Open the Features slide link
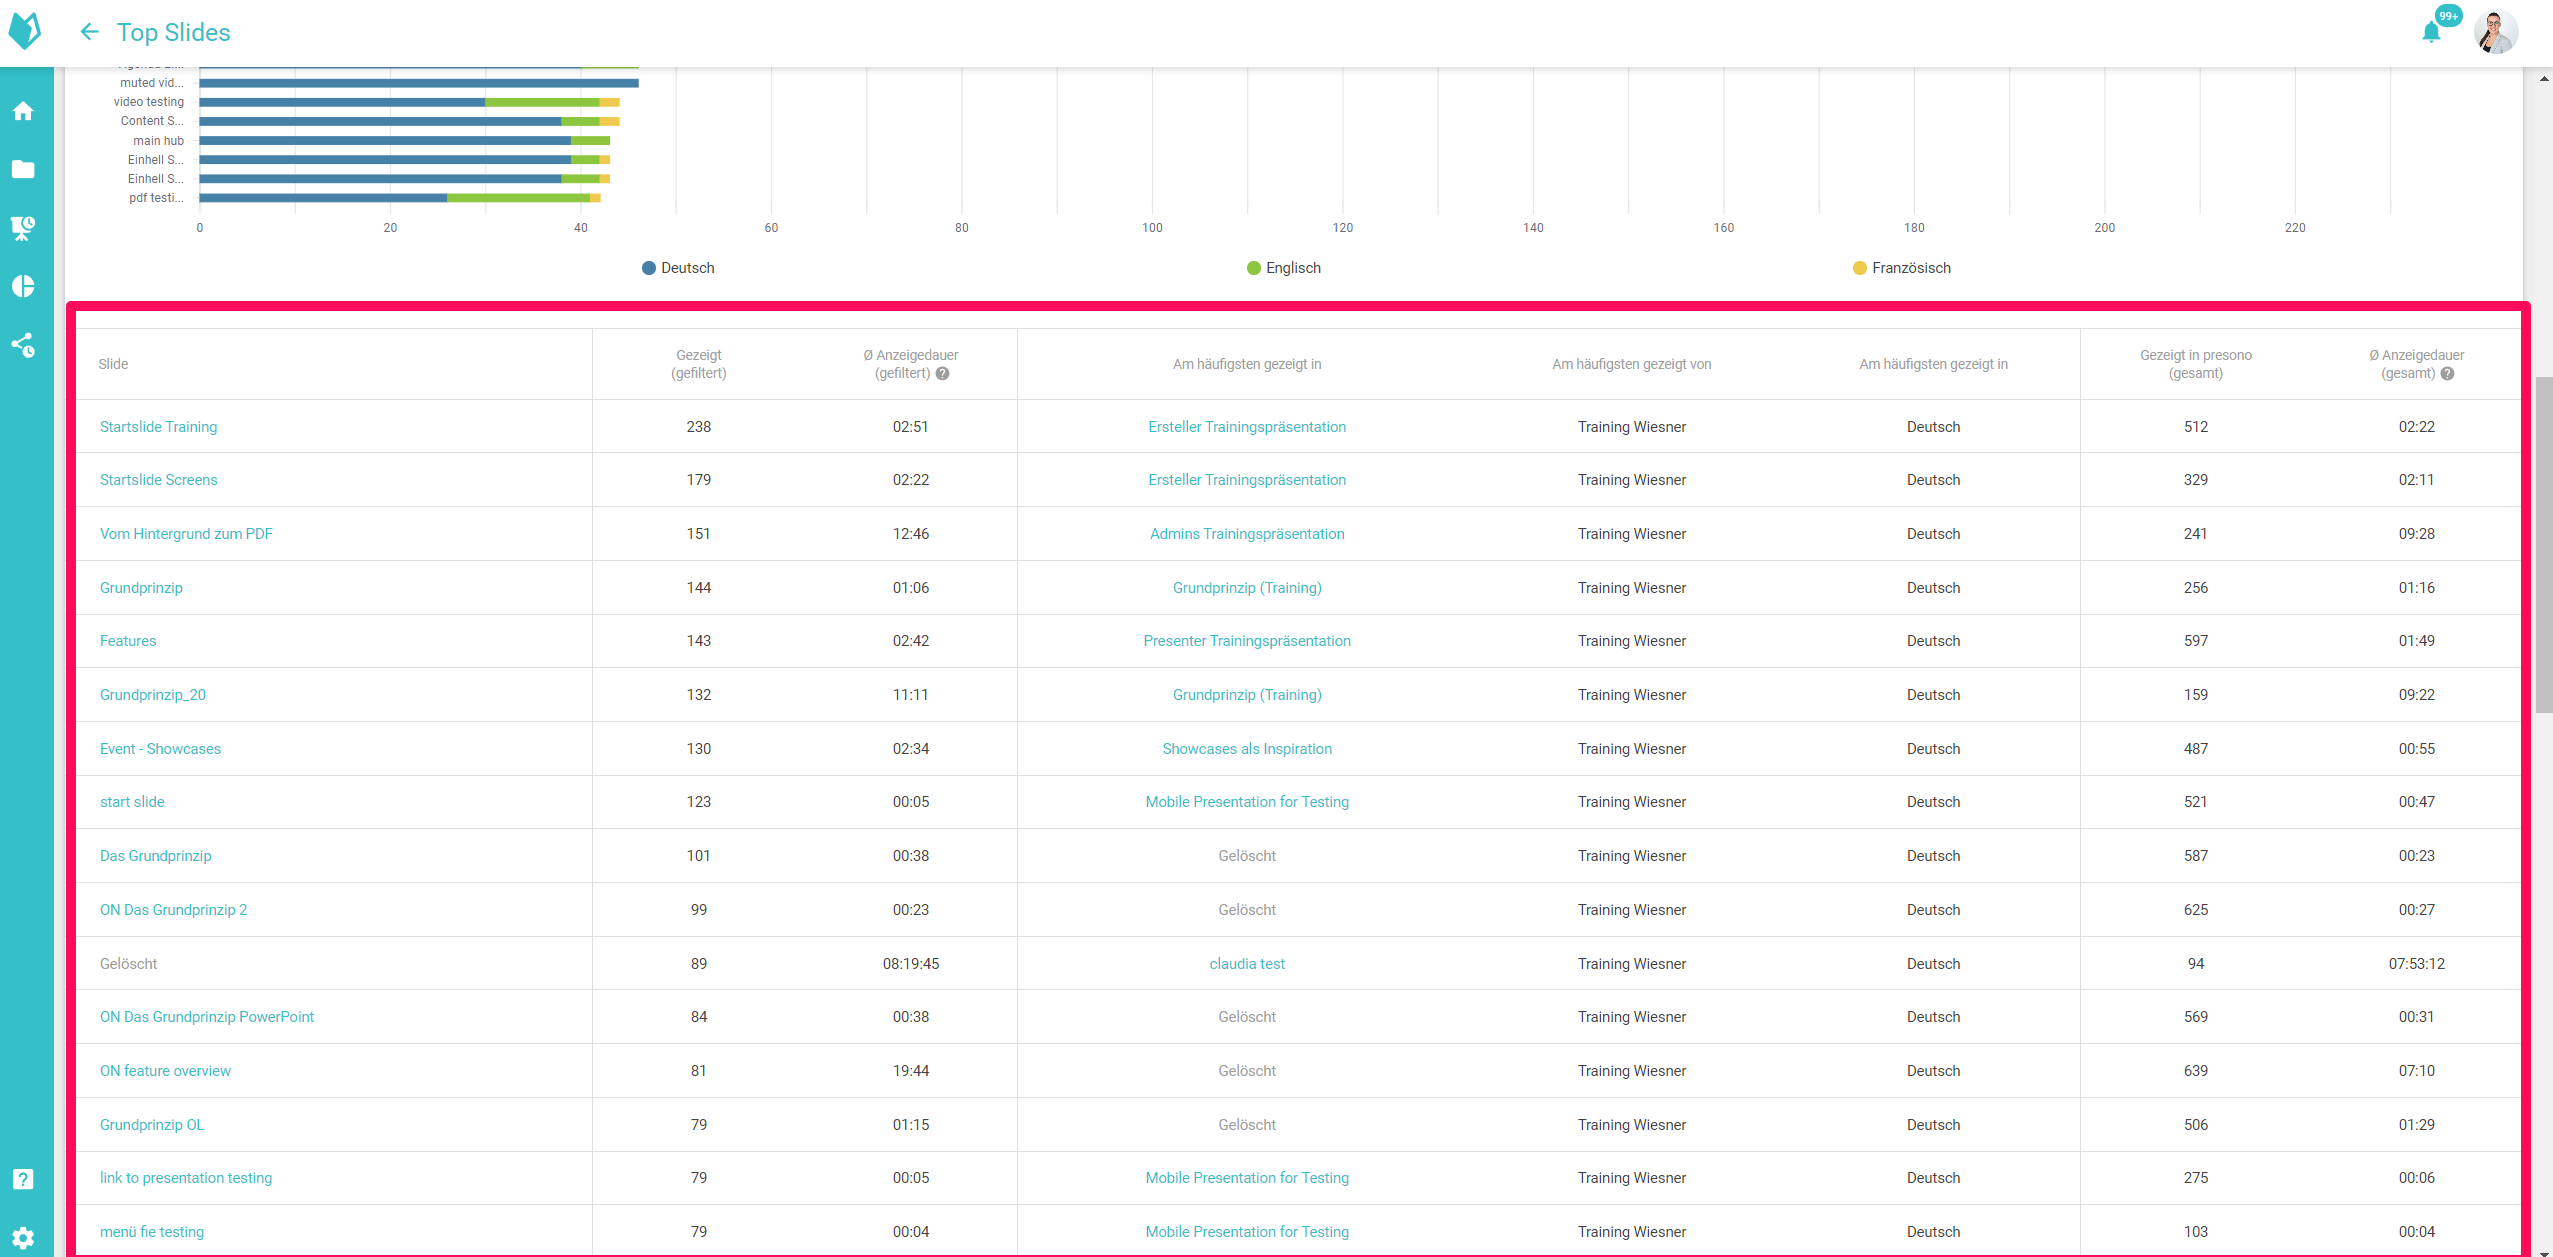The height and width of the screenshot is (1257, 2553). click(128, 641)
